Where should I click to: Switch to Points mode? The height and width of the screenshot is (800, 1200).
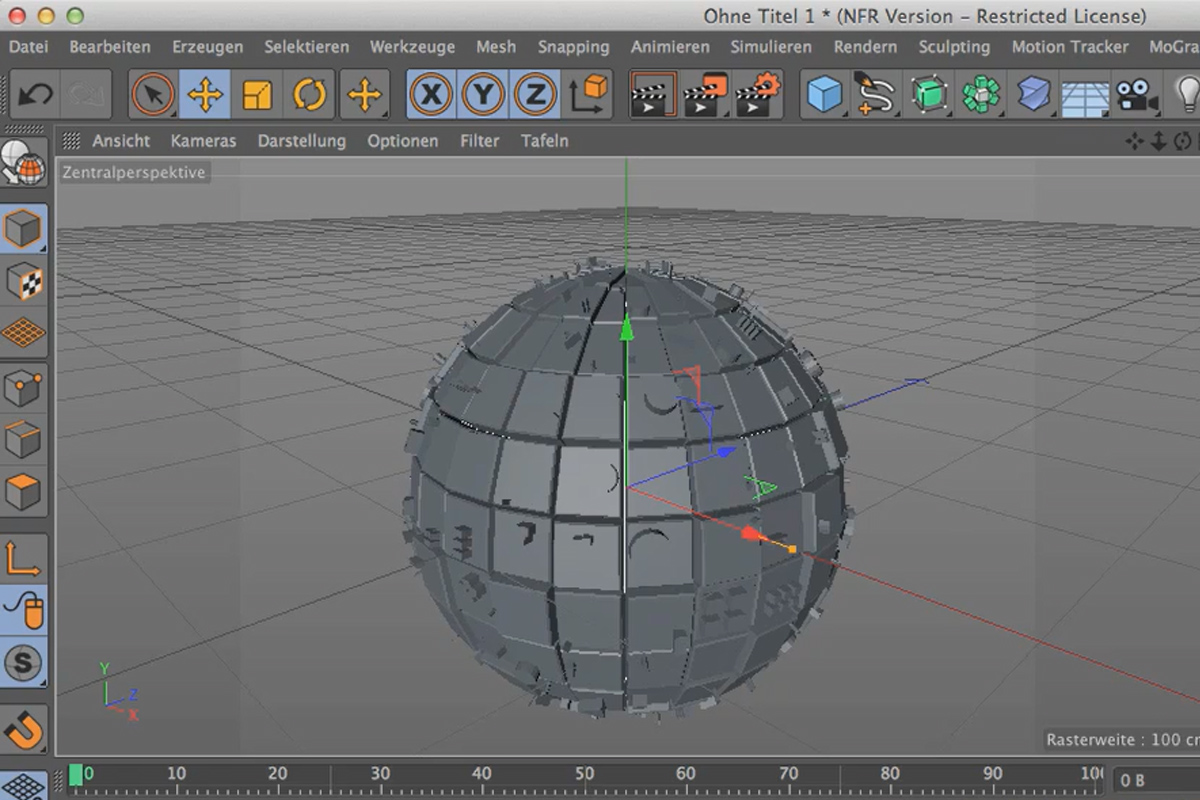(x=24, y=389)
